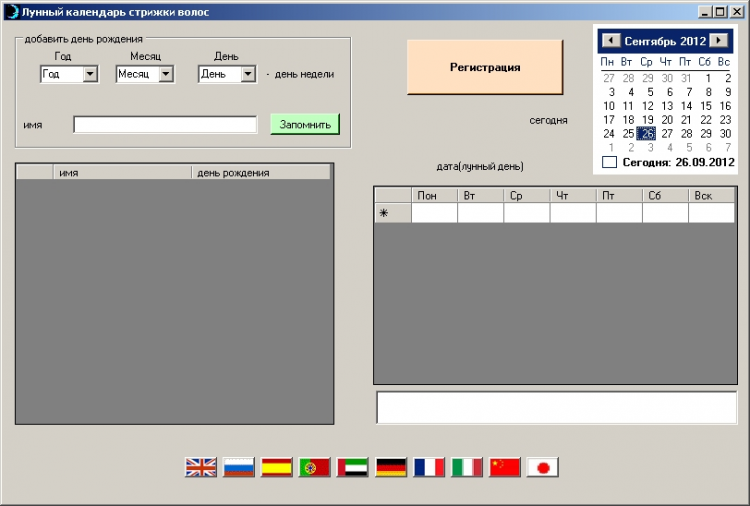Close the Лунный календарь window
750x506 pixels.
737,12
